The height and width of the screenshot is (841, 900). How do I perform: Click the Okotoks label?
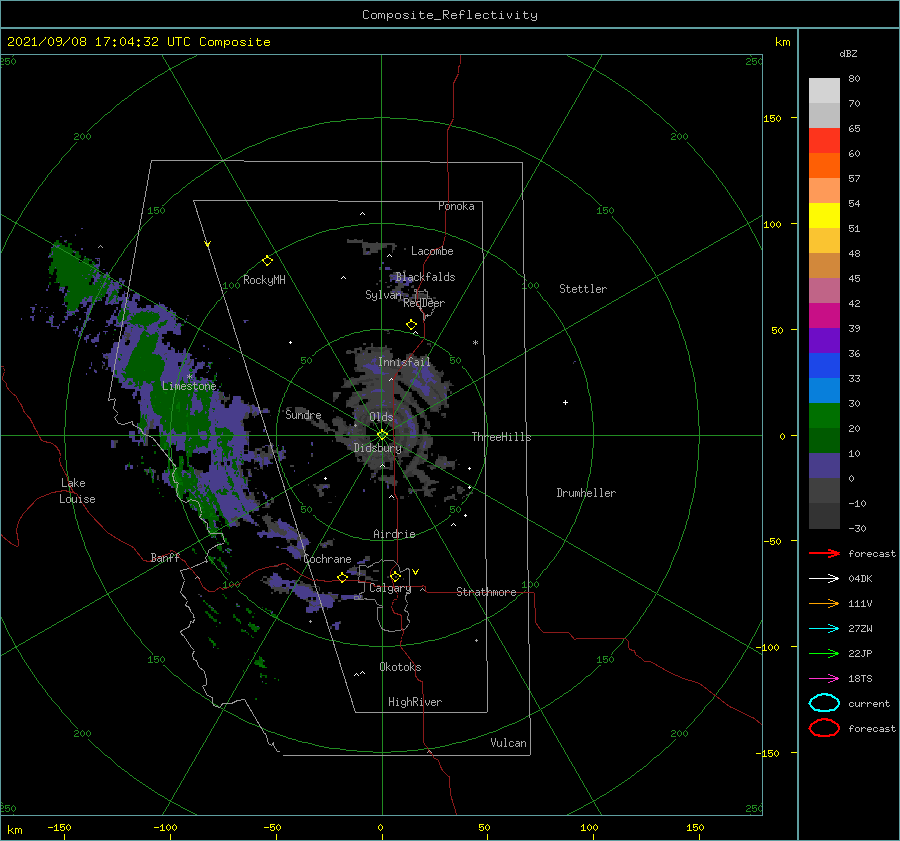coord(400,667)
